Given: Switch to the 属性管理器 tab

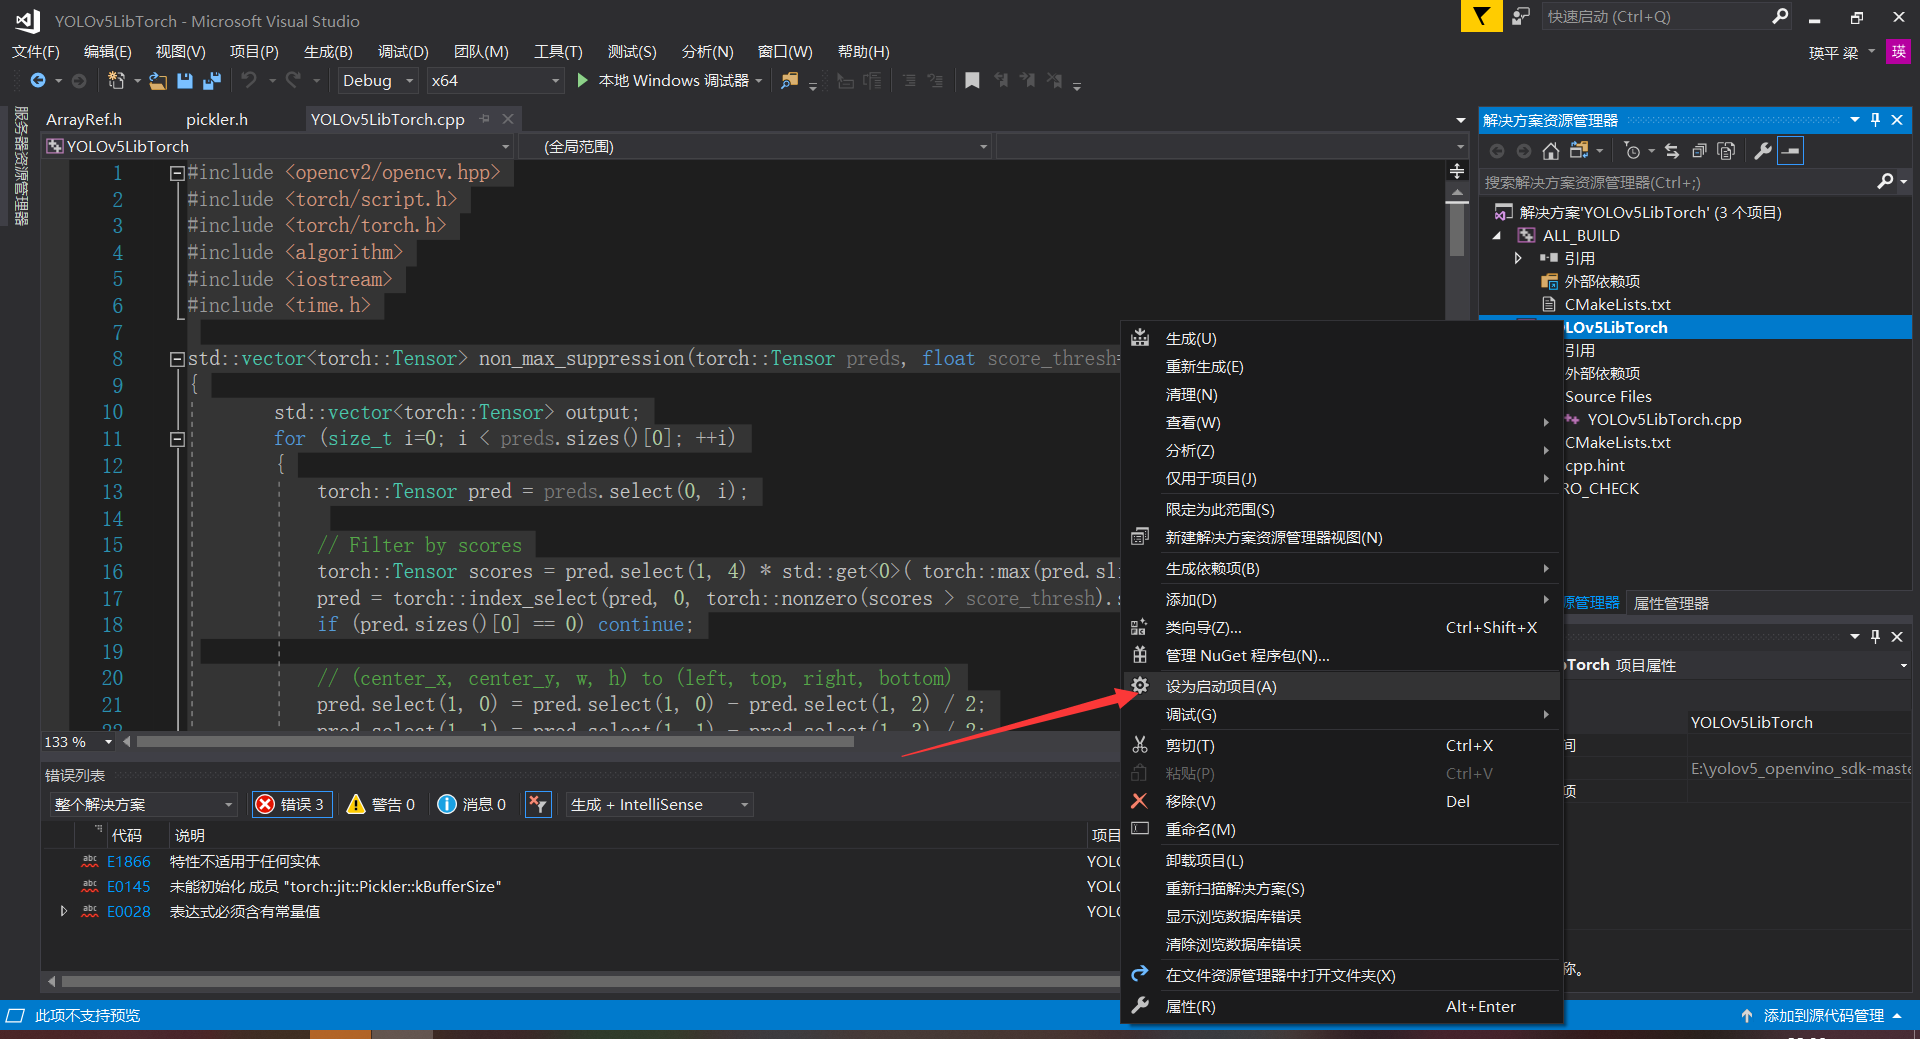Looking at the screenshot, I should tap(1671, 603).
